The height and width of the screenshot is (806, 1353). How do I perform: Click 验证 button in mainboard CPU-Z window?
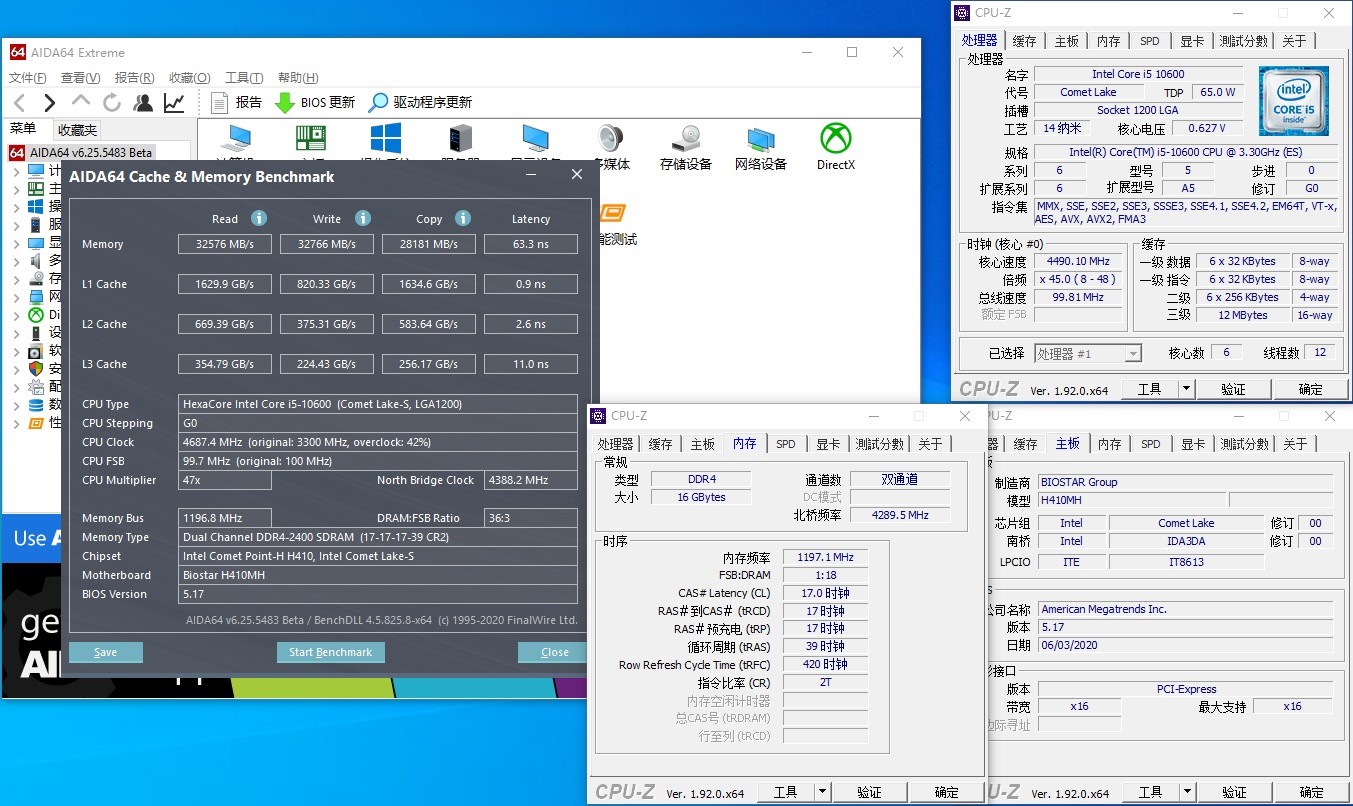pos(1234,792)
